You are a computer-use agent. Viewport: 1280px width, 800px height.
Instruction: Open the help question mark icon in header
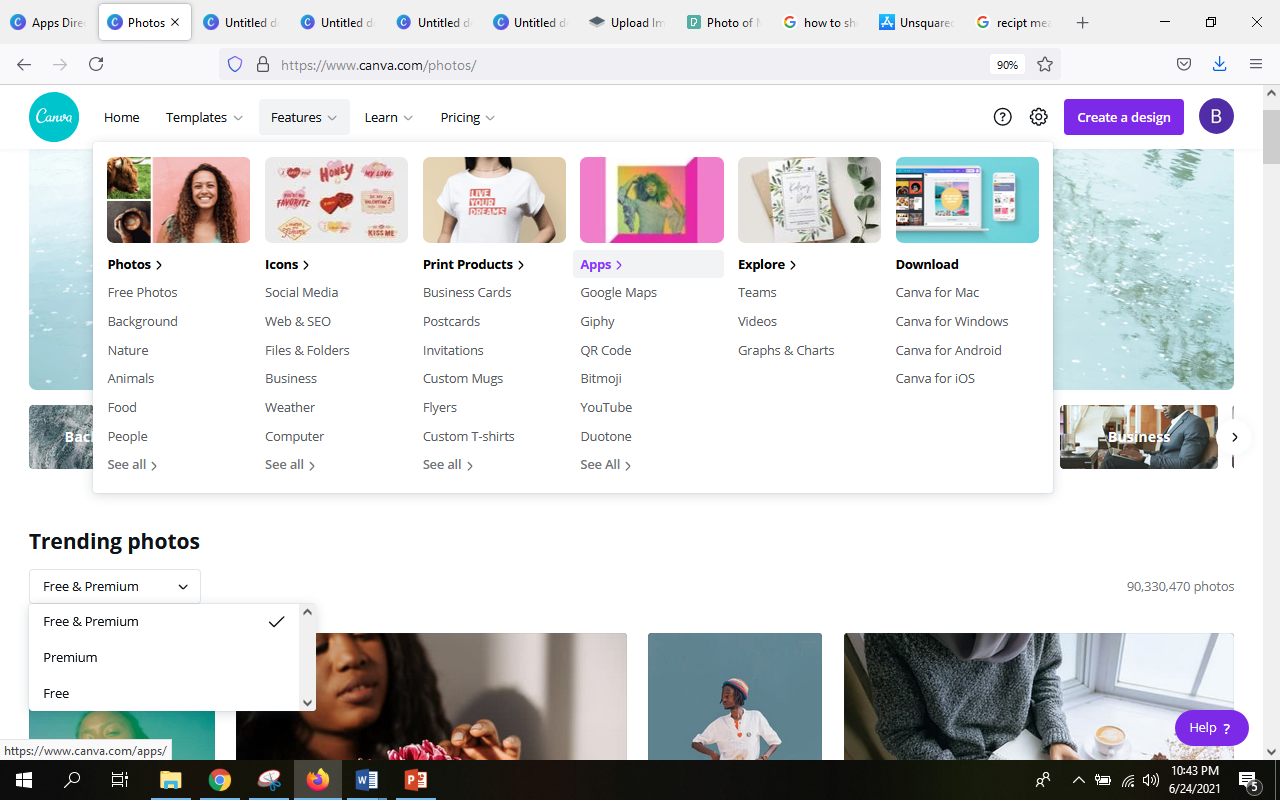1002,117
